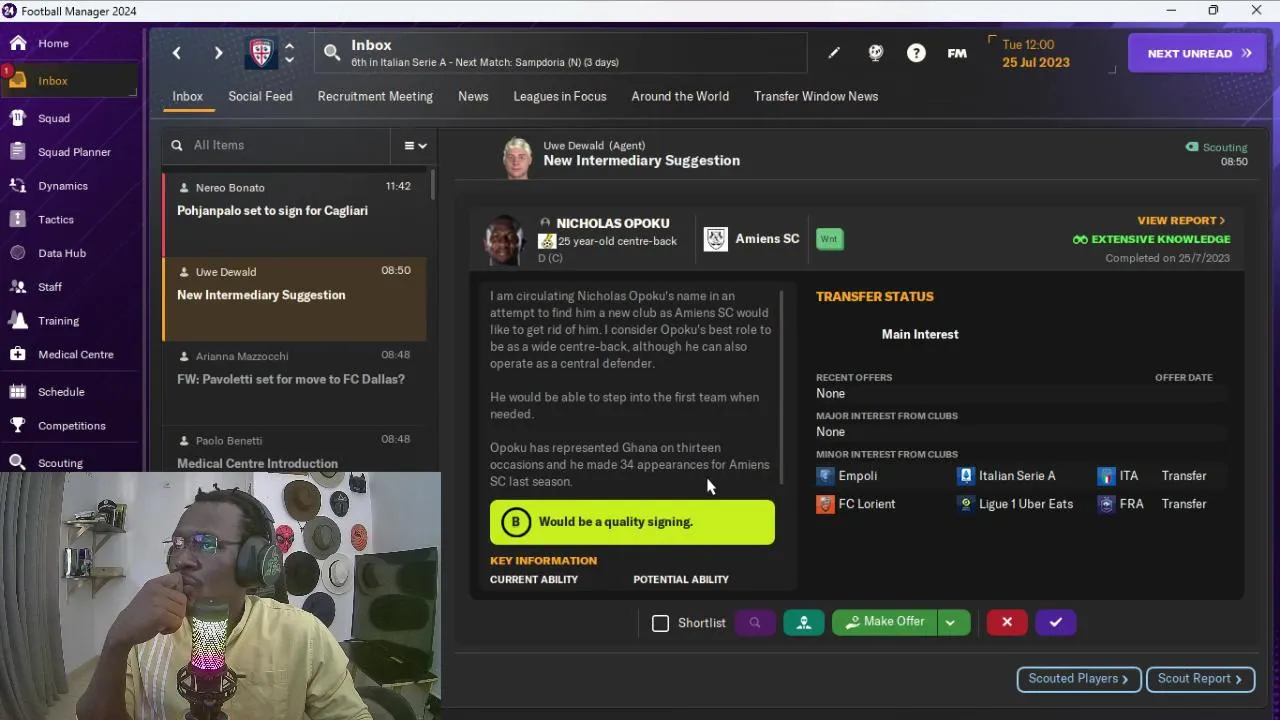This screenshot has height=720, width=1280.
Task: Tick the Shortlist checkbox
Action: (x=660, y=623)
